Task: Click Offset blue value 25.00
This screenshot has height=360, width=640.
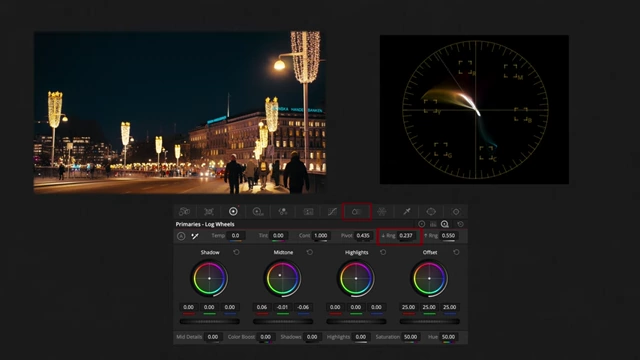Action: pos(449,307)
